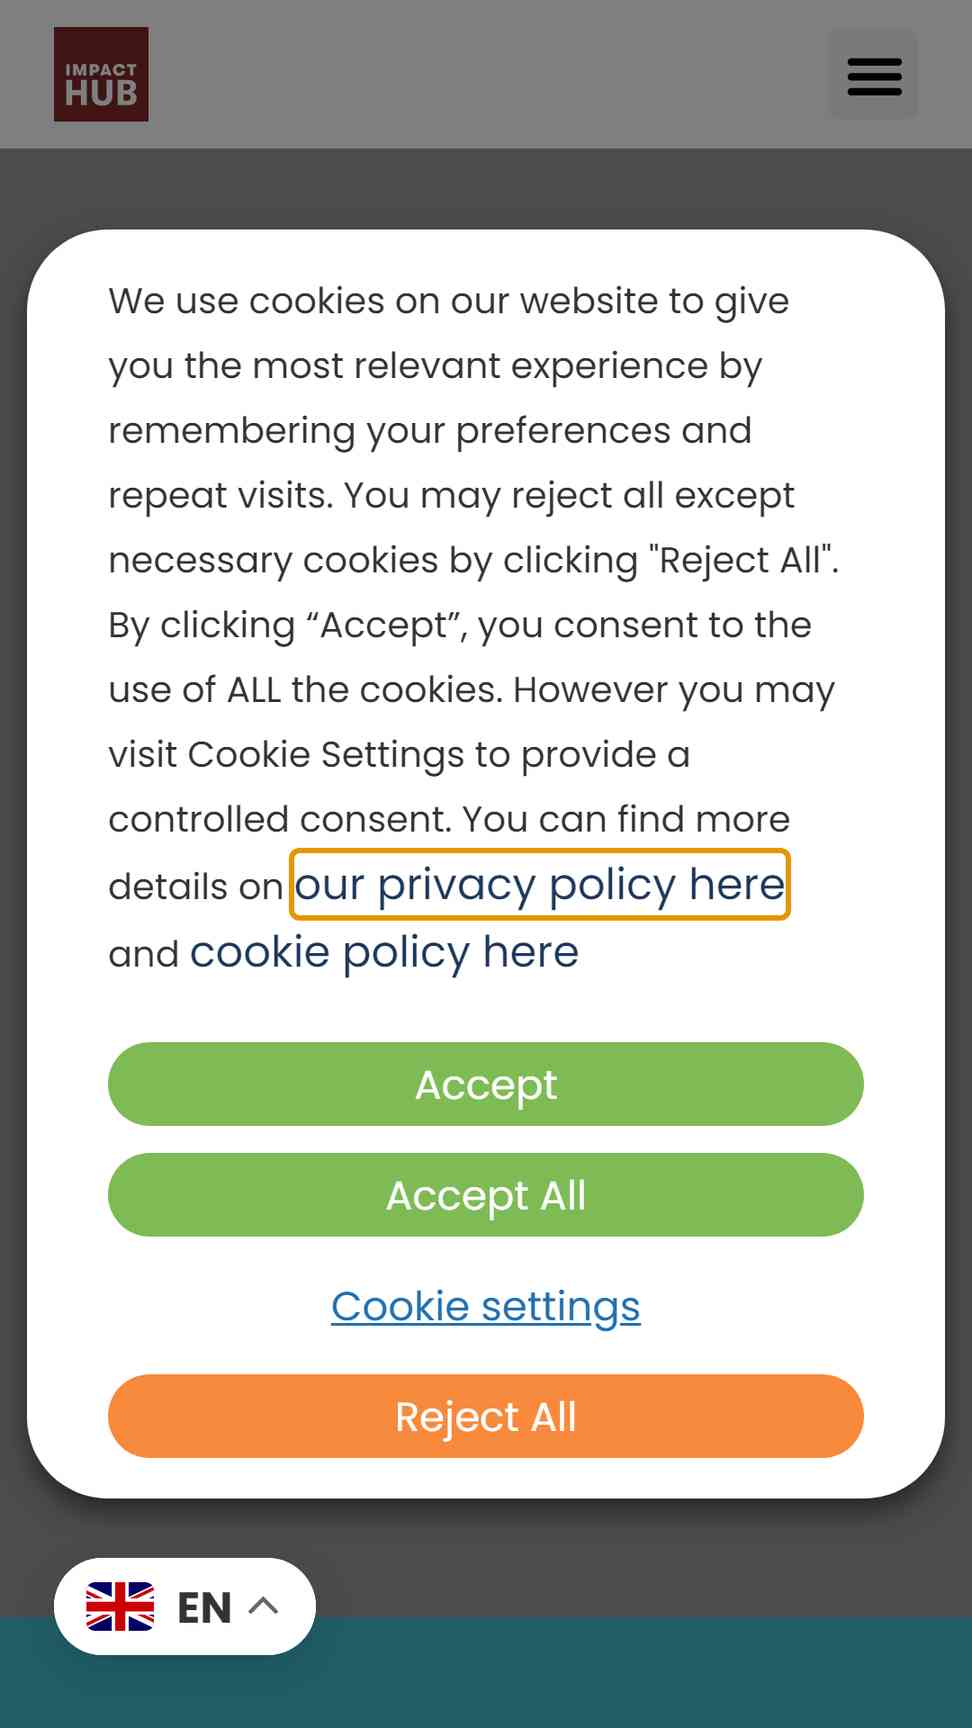Open the hamburger navigation menu
972x1728 pixels.
point(873,75)
